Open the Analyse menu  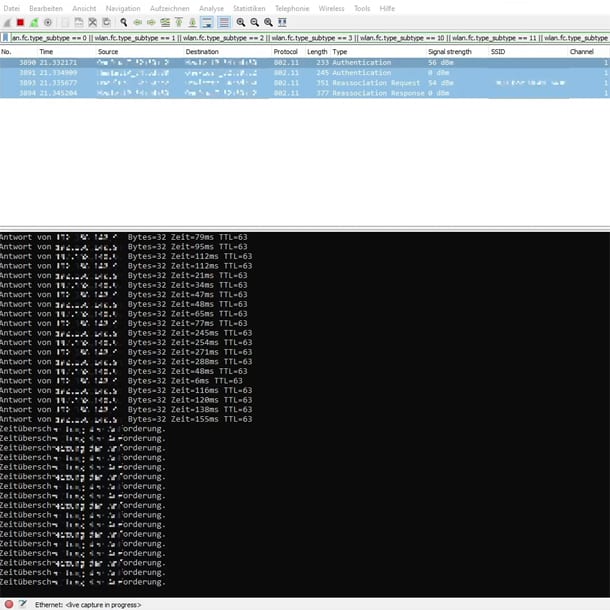tap(211, 8)
